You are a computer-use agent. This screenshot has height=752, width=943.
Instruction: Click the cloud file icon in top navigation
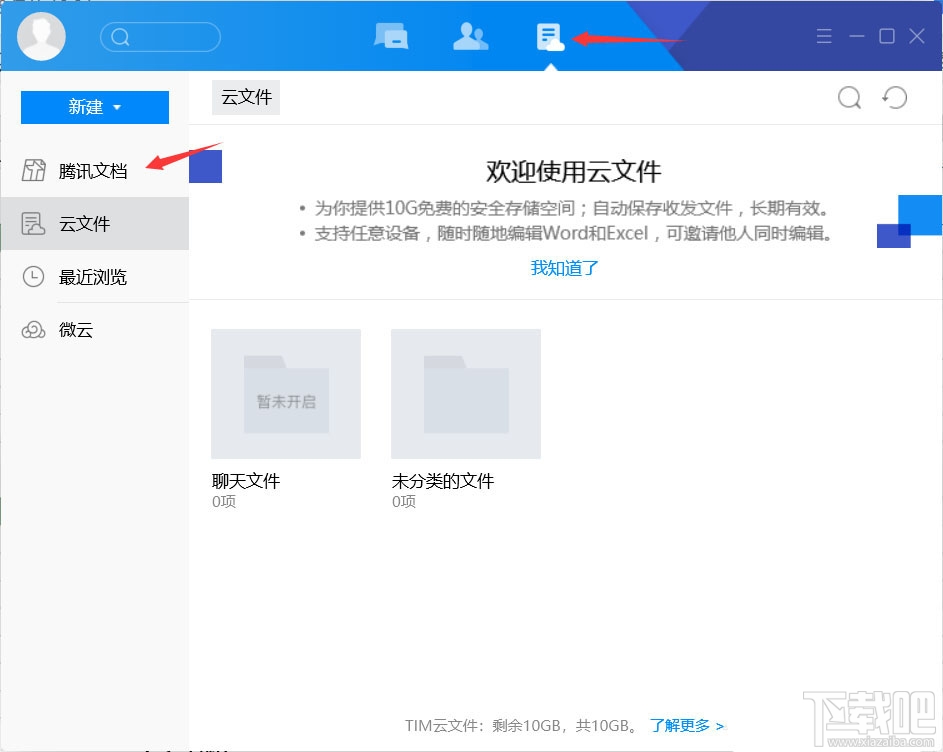(x=549, y=36)
